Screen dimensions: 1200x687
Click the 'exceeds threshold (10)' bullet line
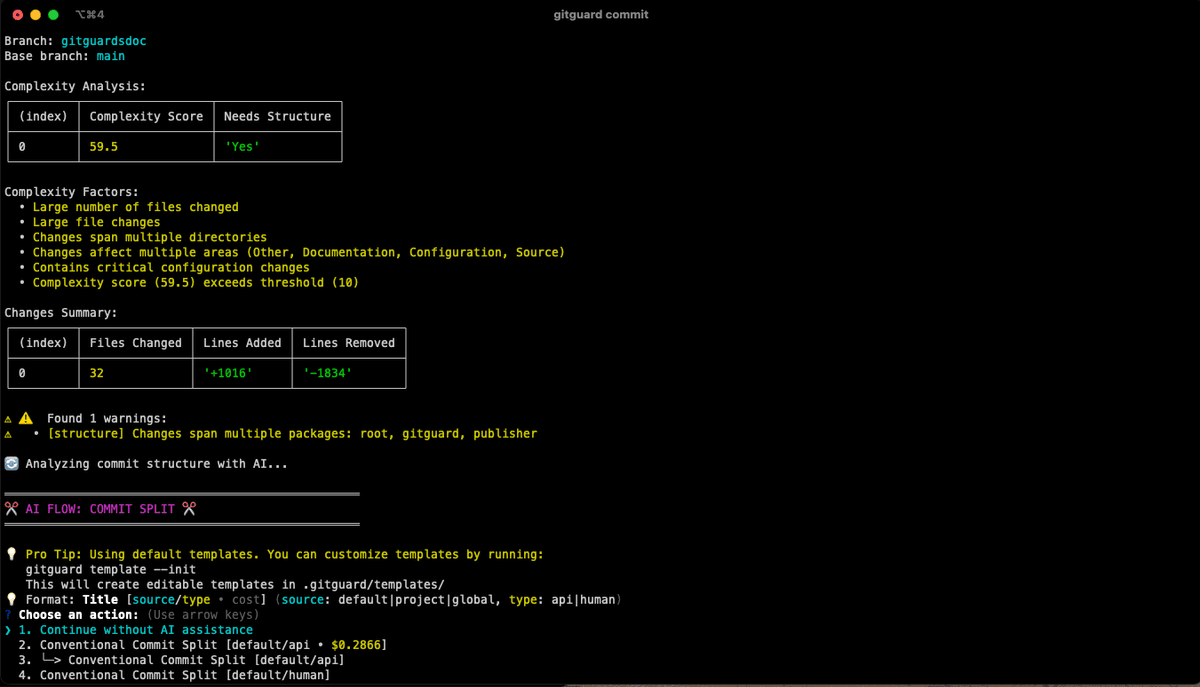(x=196, y=283)
